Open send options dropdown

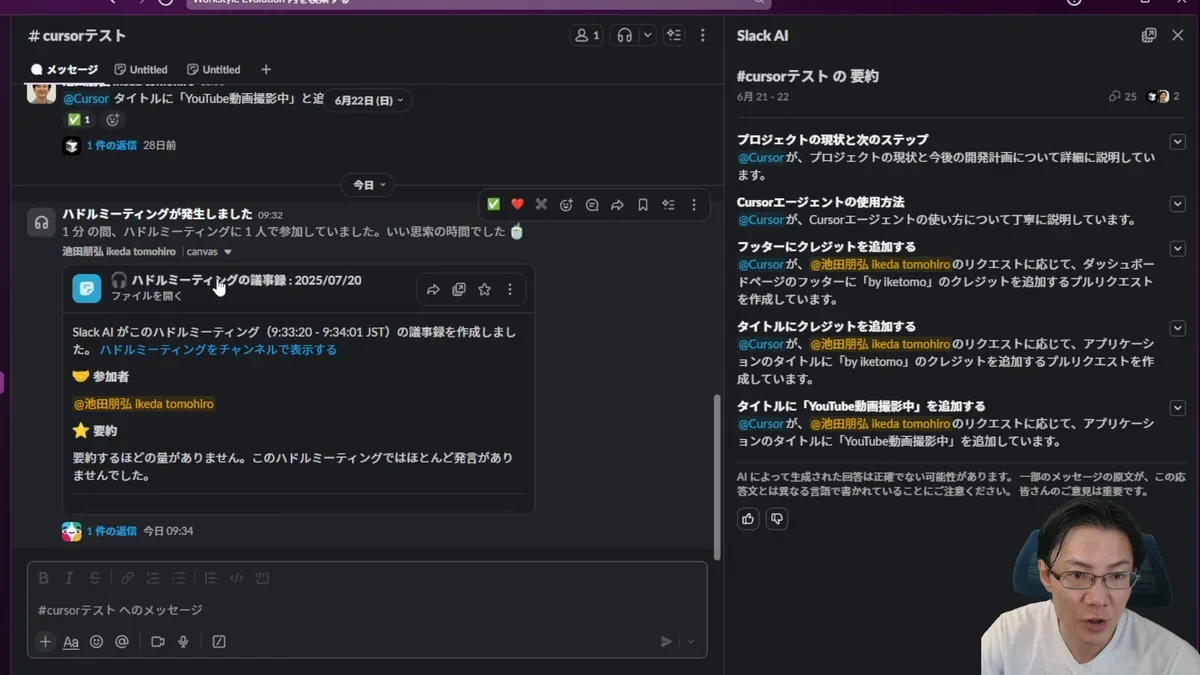[691, 642]
